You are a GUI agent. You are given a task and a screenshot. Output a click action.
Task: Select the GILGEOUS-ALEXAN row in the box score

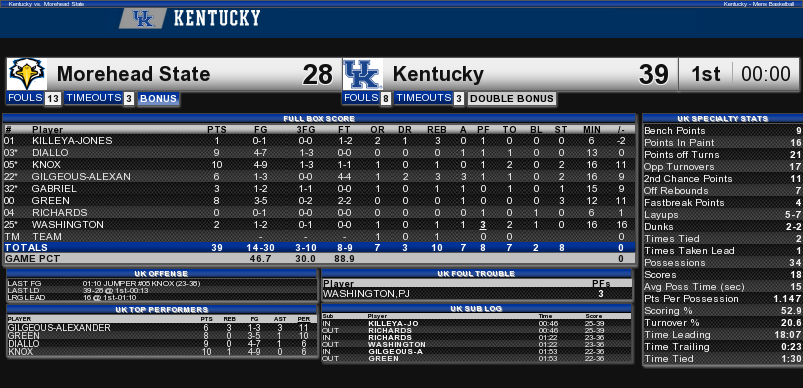pyautogui.click(x=319, y=177)
